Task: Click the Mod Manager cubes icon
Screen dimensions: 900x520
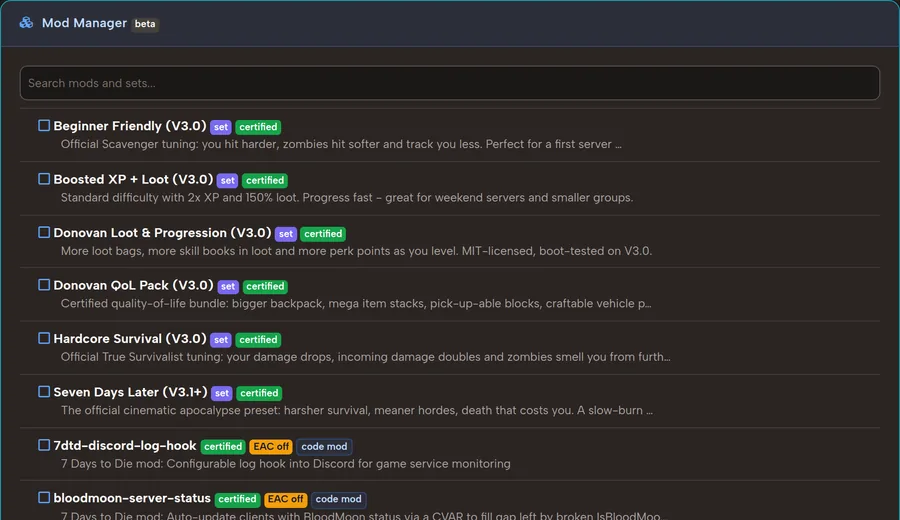Action: point(26,23)
